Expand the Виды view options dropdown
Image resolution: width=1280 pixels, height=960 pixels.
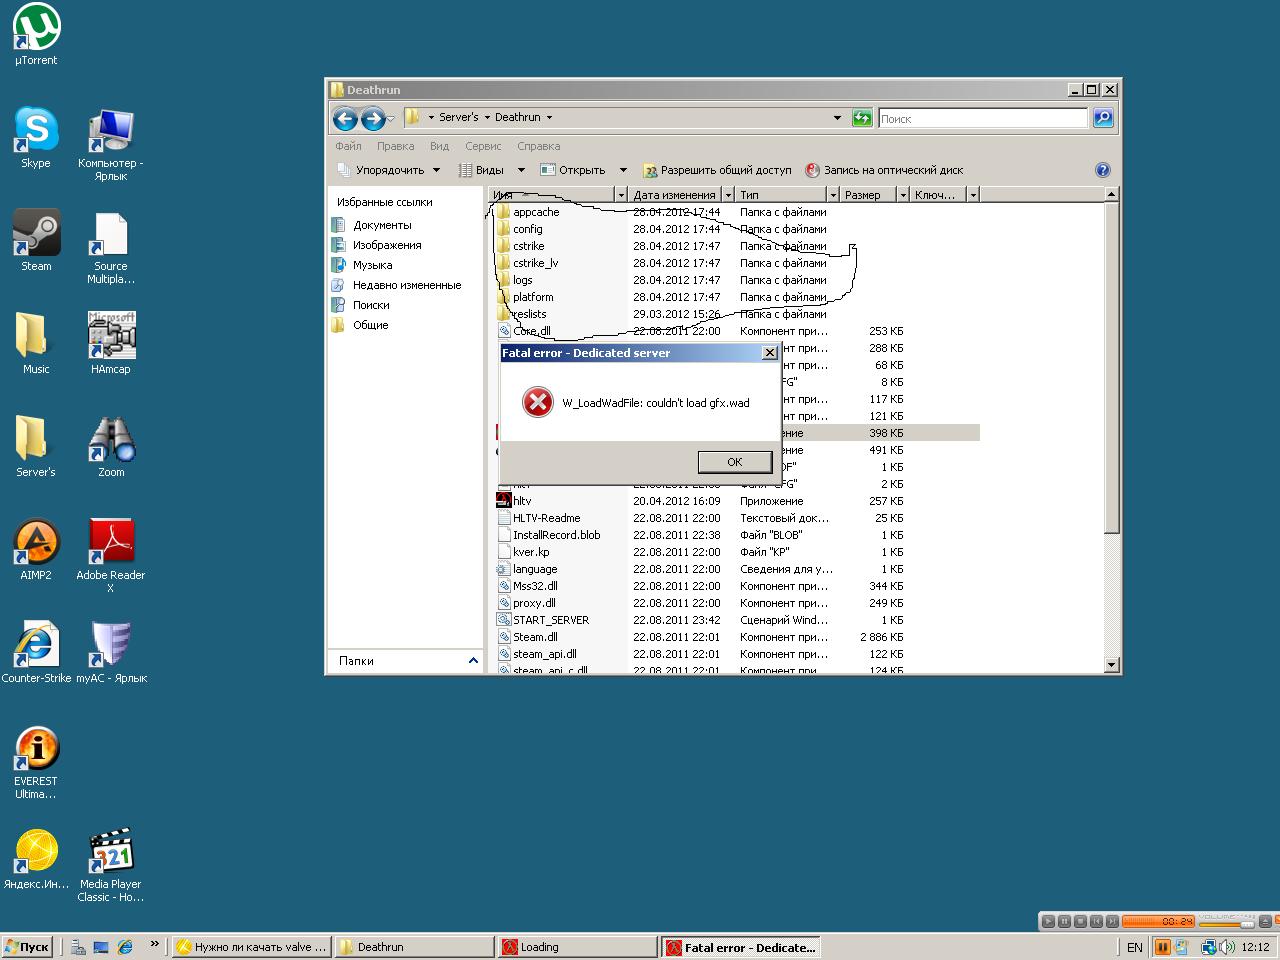tap(492, 170)
